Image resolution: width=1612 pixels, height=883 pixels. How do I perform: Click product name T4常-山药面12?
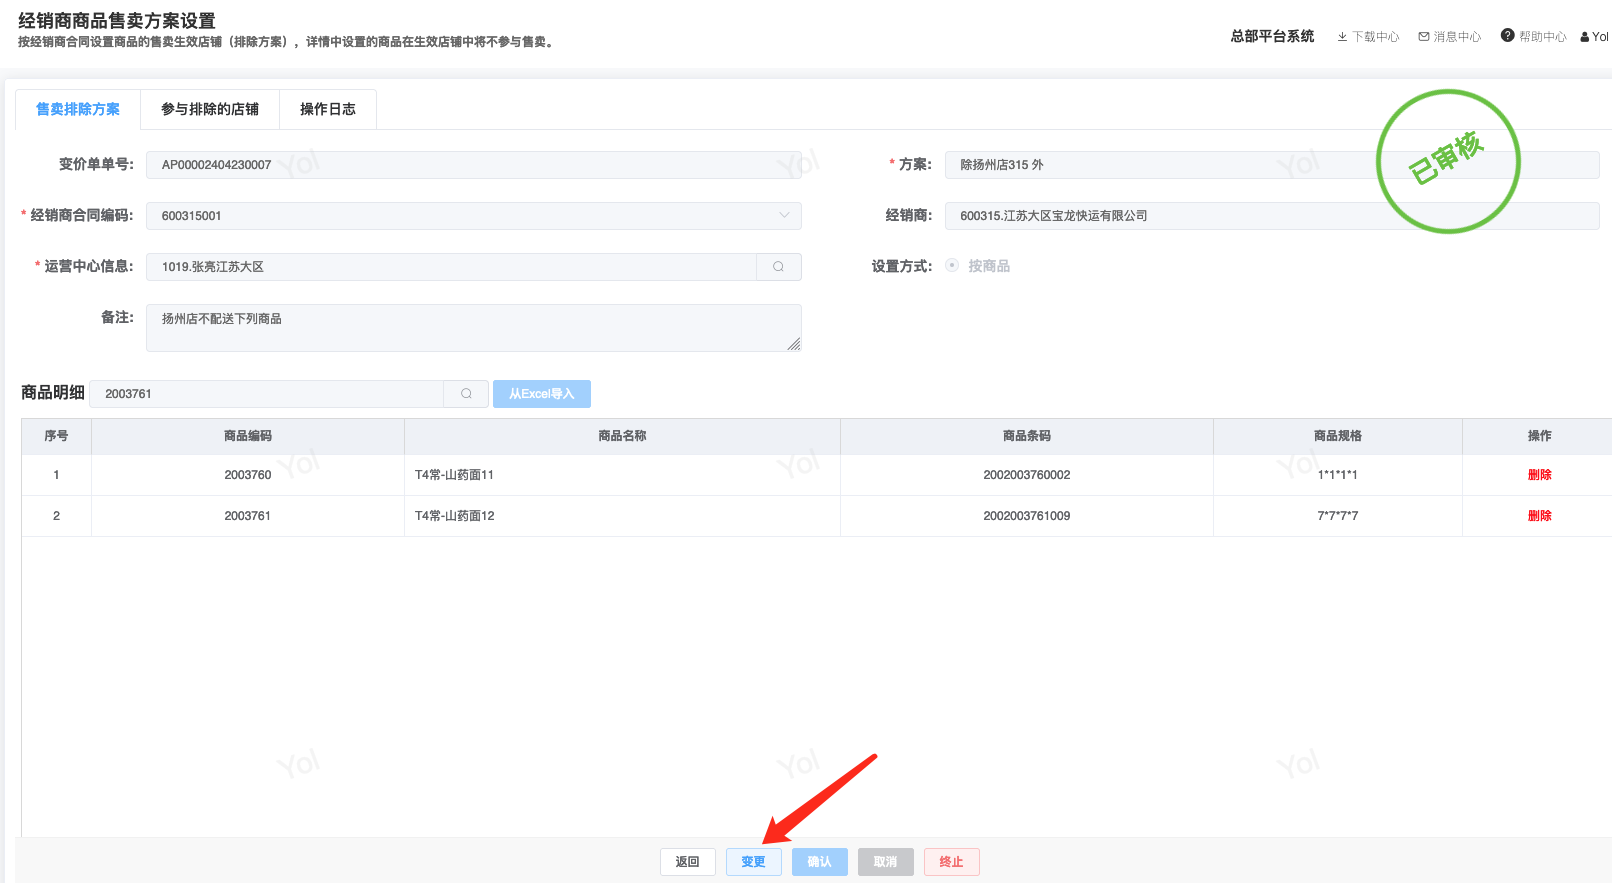(x=455, y=516)
